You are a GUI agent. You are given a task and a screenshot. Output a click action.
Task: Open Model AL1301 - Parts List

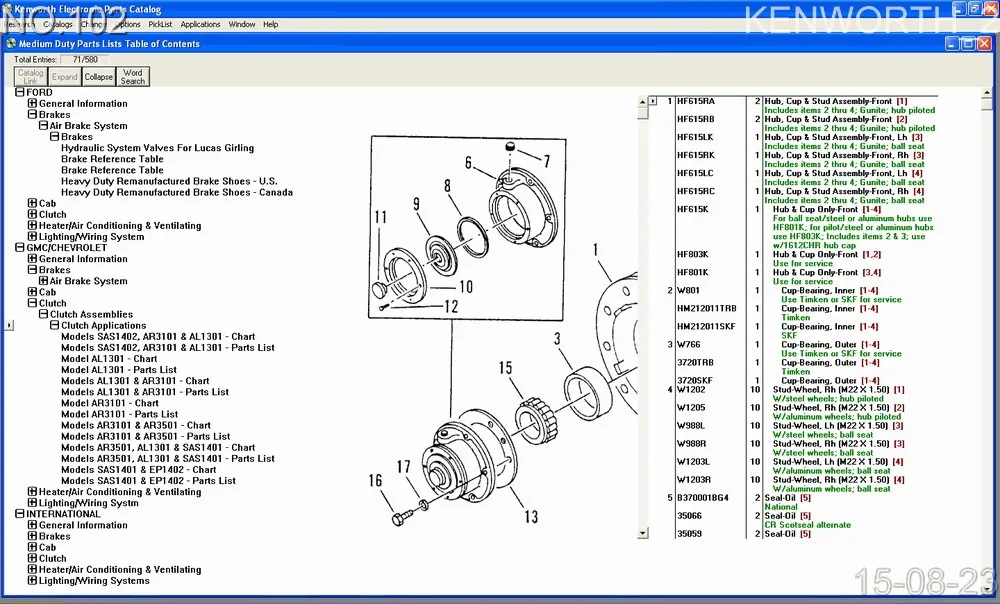click(119, 369)
